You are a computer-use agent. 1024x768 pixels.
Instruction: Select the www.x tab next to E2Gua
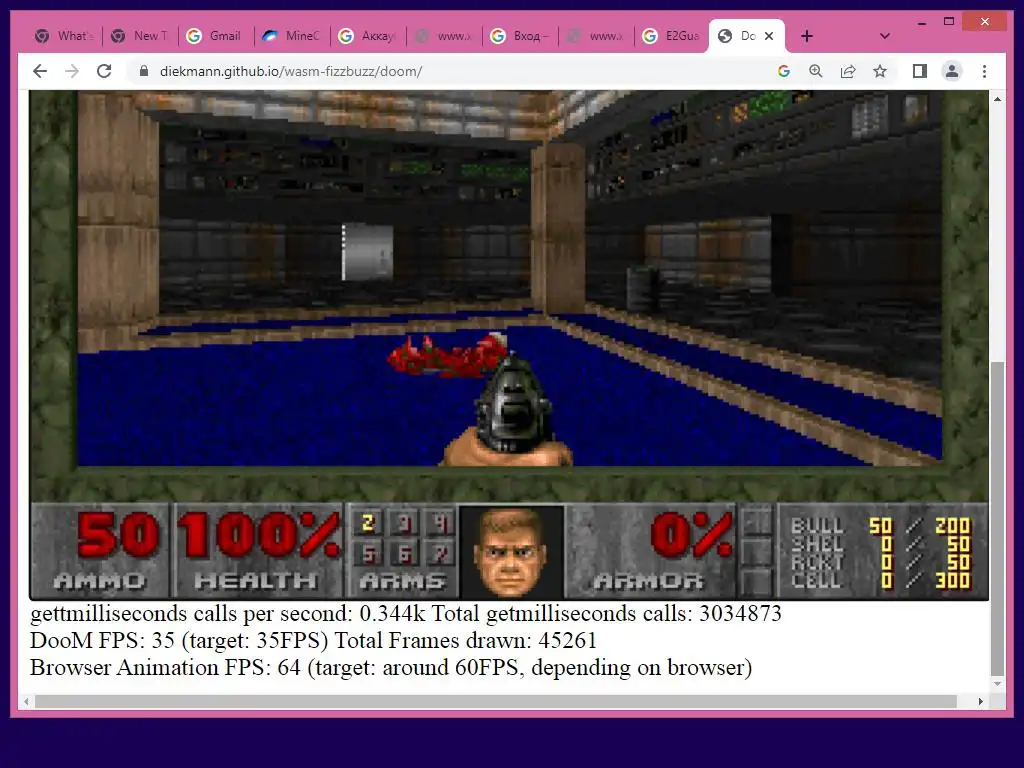click(596, 36)
